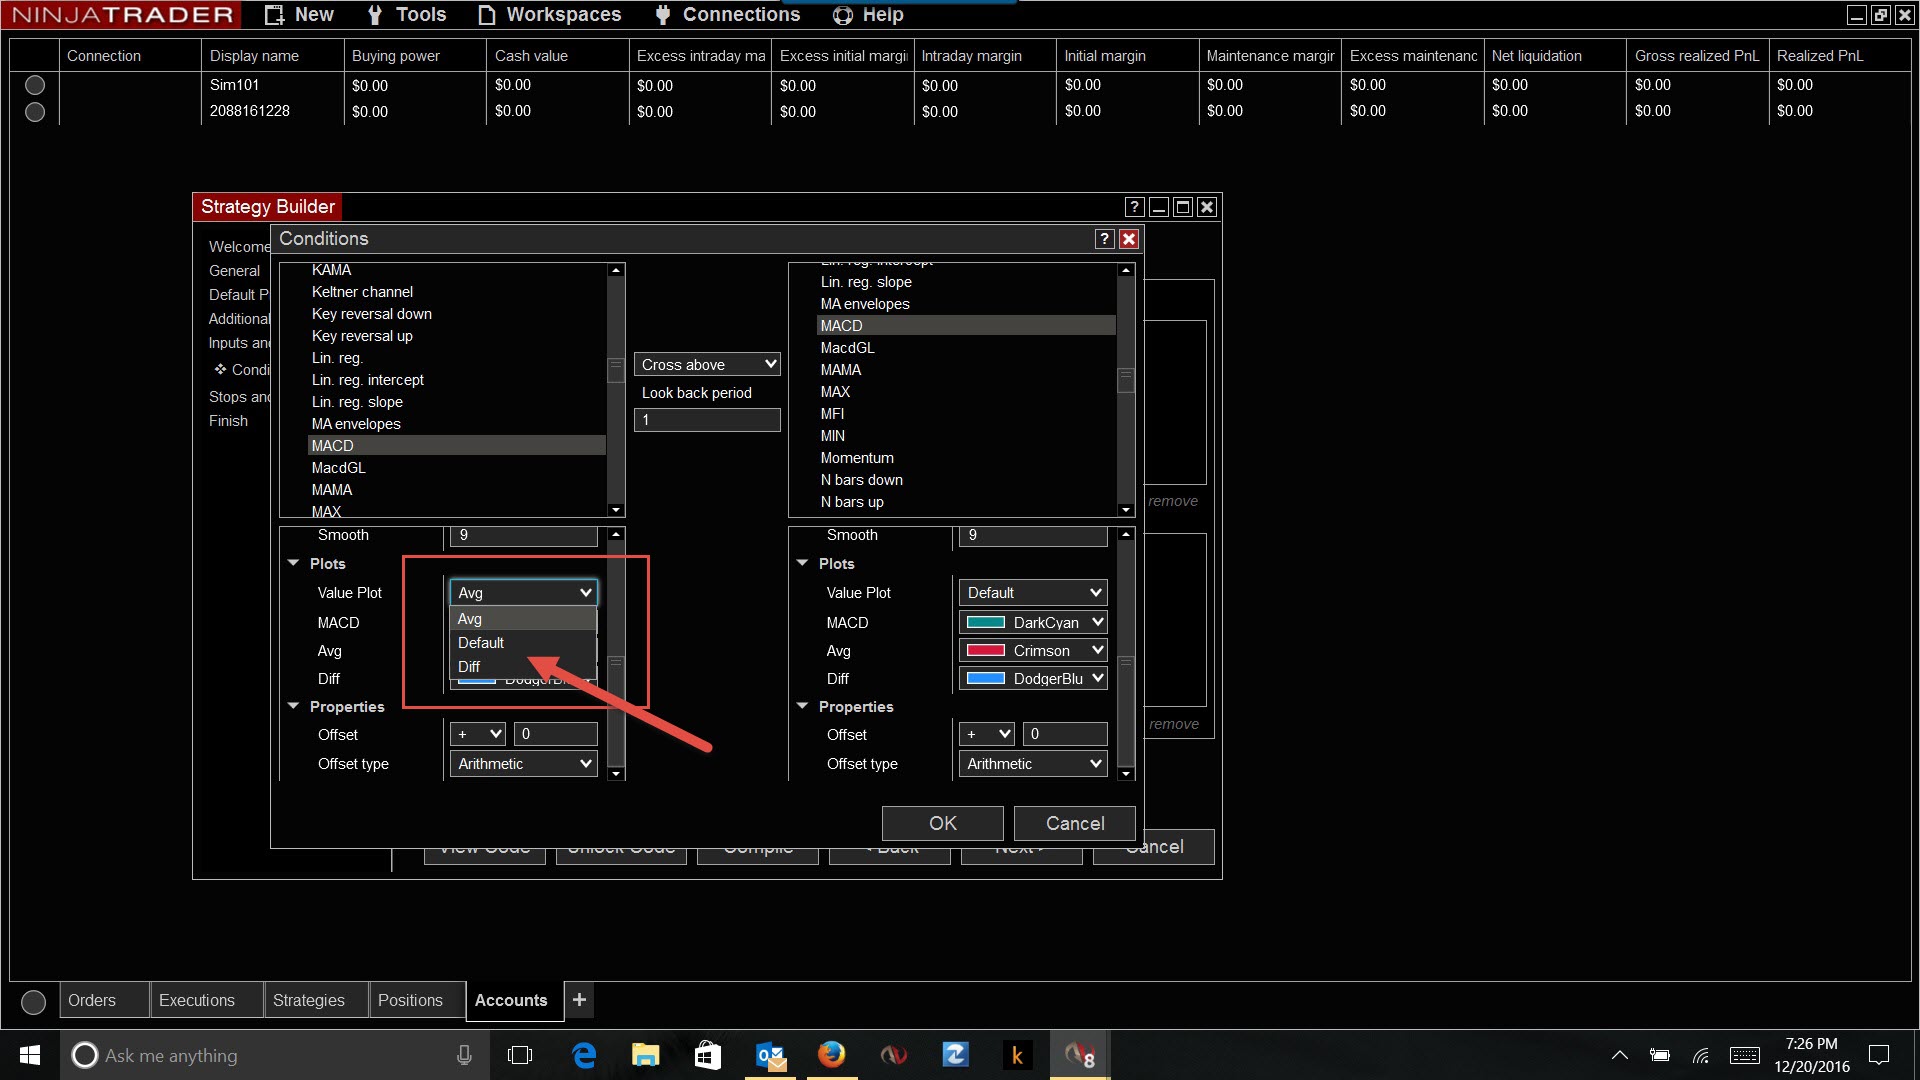Screen dimensions: 1920x1080
Task: Open the right Offset type Arithmetic dropdown
Action: click(x=1033, y=764)
